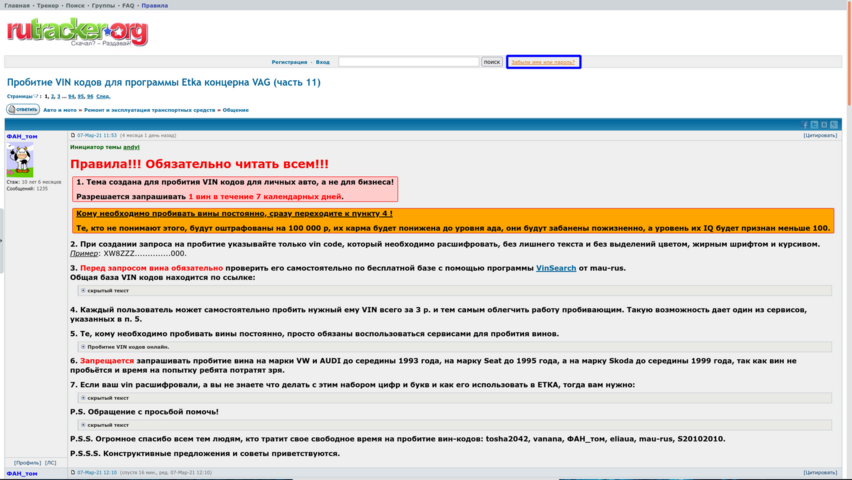852x480 pixels.
Task: Click the поиск search button
Action: (x=492, y=62)
